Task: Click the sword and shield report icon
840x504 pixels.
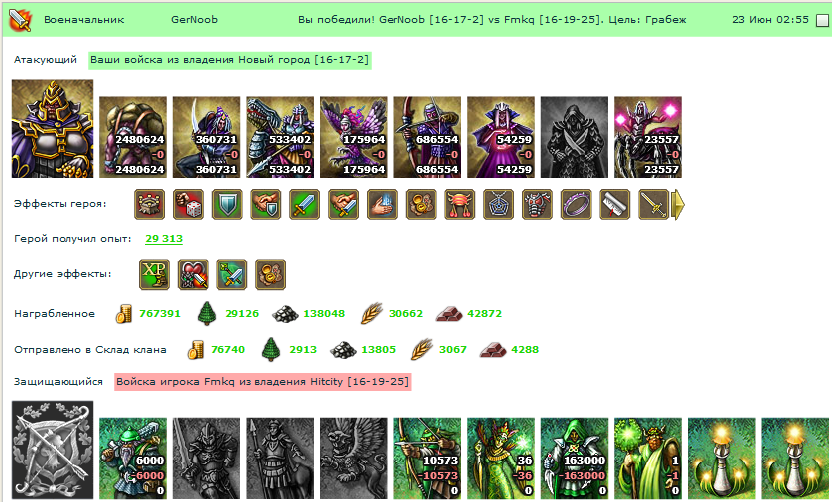Action: (x=20, y=20)
